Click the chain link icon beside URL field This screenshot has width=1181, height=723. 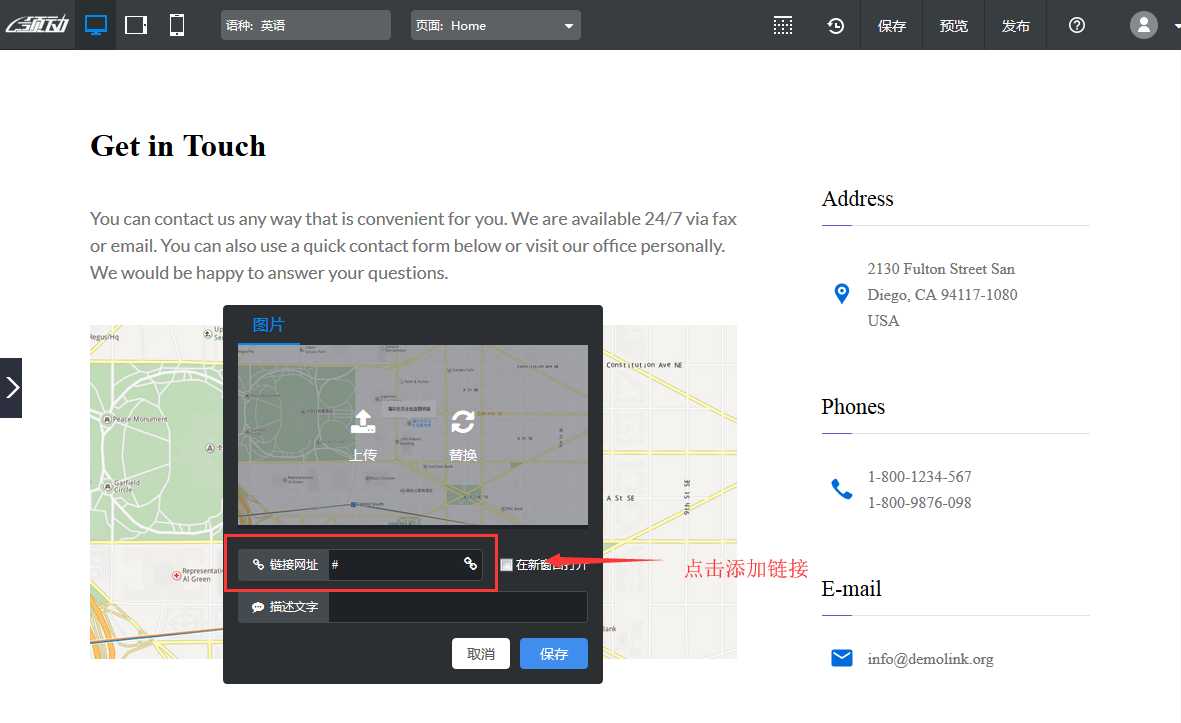(469, 564)
